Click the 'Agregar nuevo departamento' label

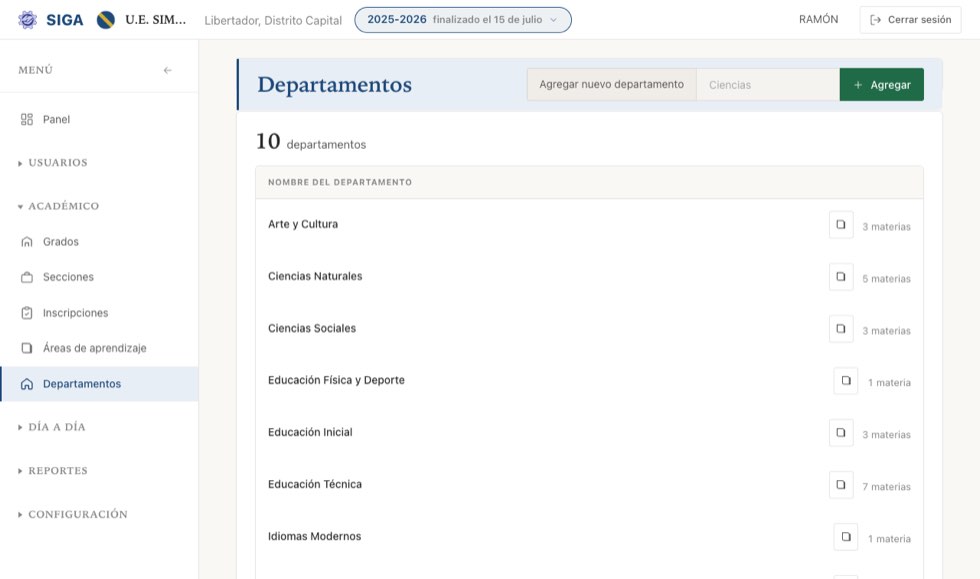coord(611,84)
